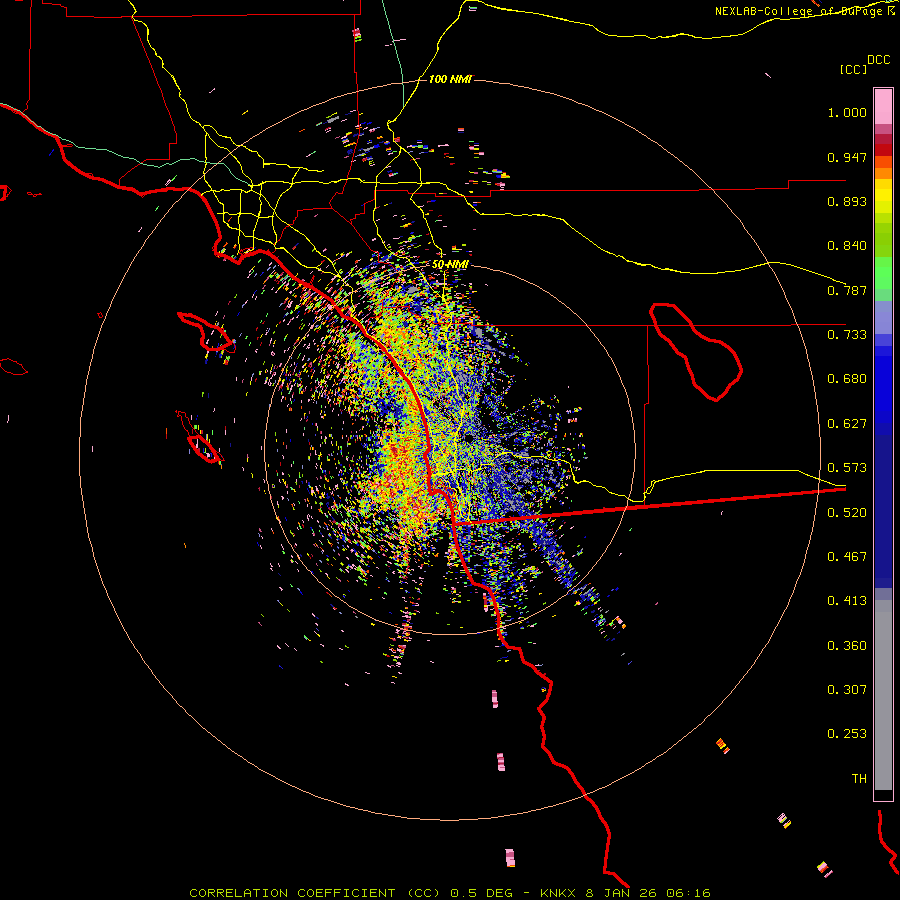Select the 0.467 legend value

(x=847, y=557)
